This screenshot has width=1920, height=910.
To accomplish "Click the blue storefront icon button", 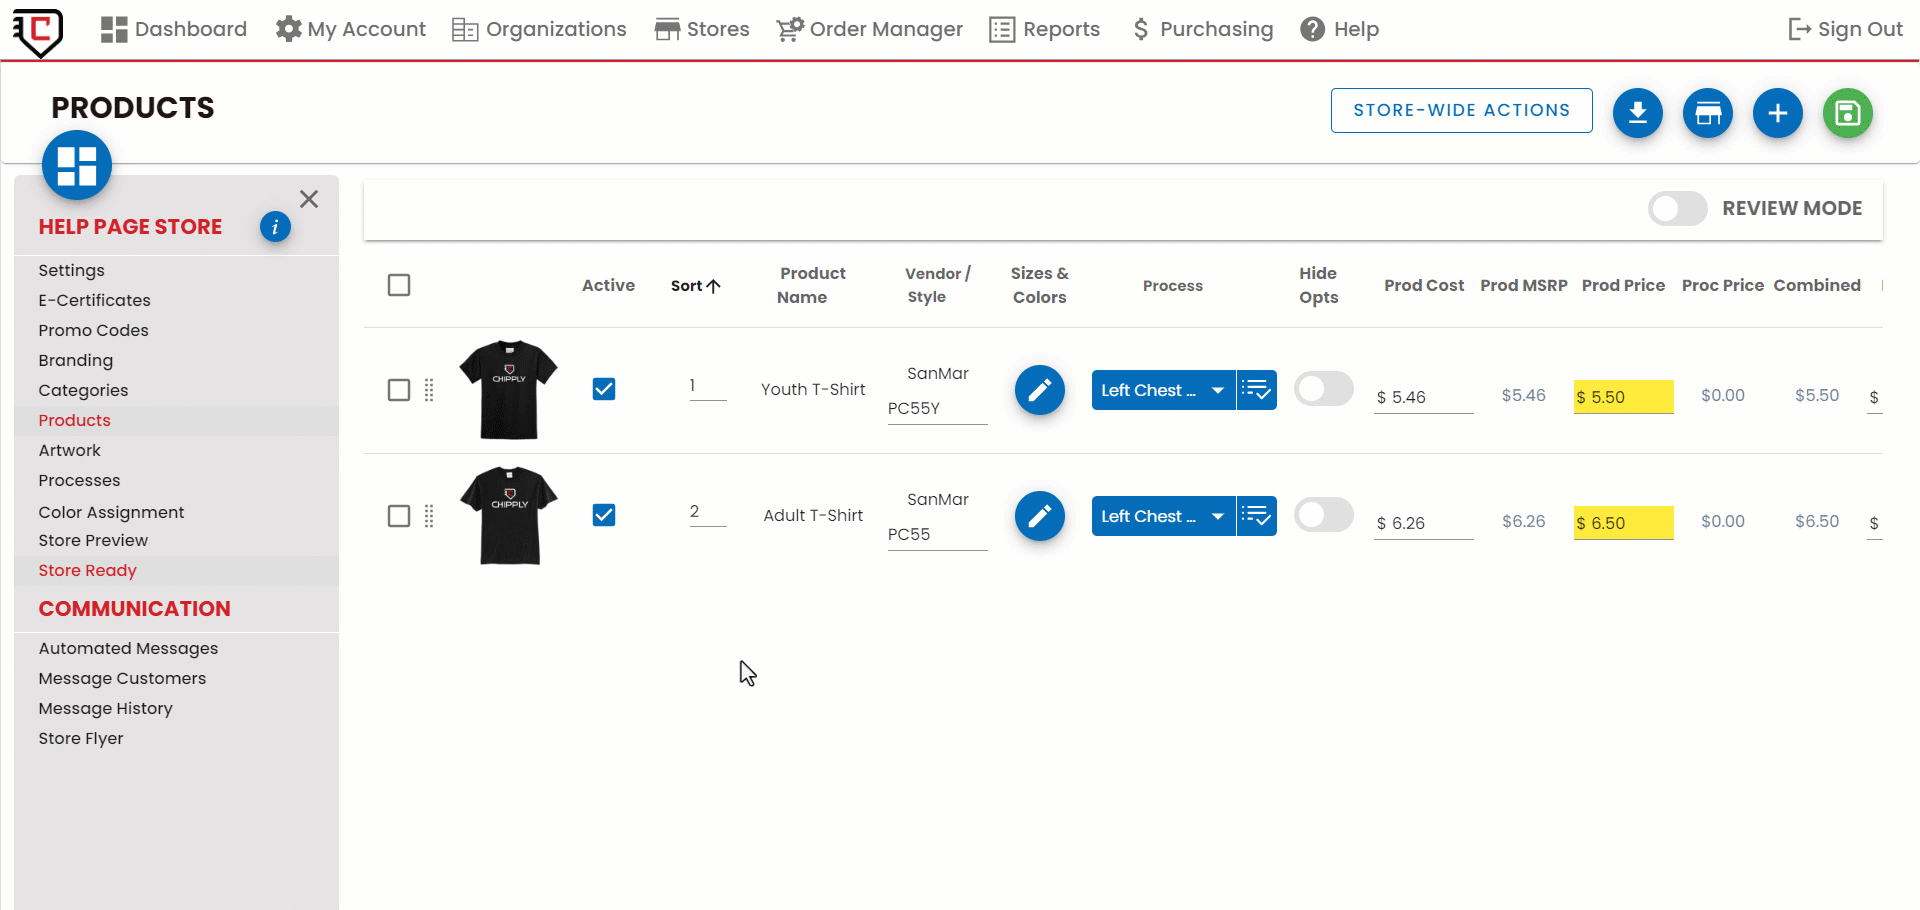I will pyautogui.click(x=1707, y=113).
